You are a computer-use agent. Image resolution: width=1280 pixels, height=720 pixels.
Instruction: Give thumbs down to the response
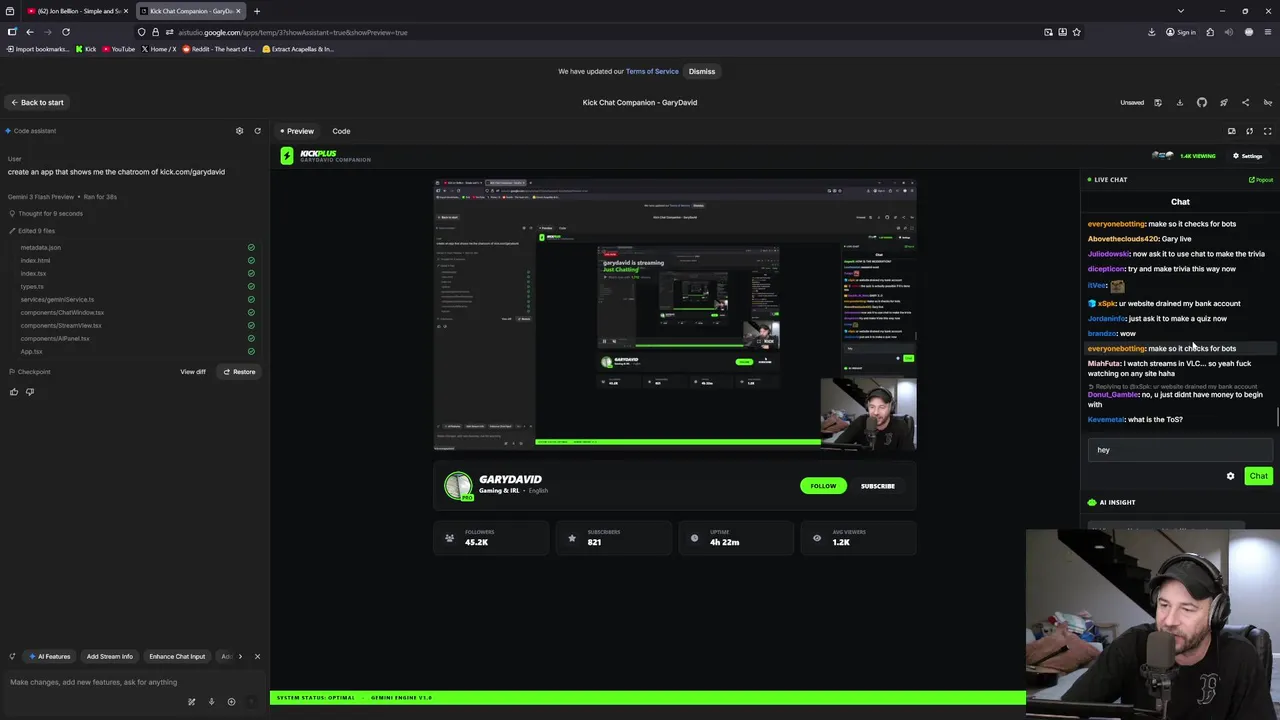(x=30, y=392)
